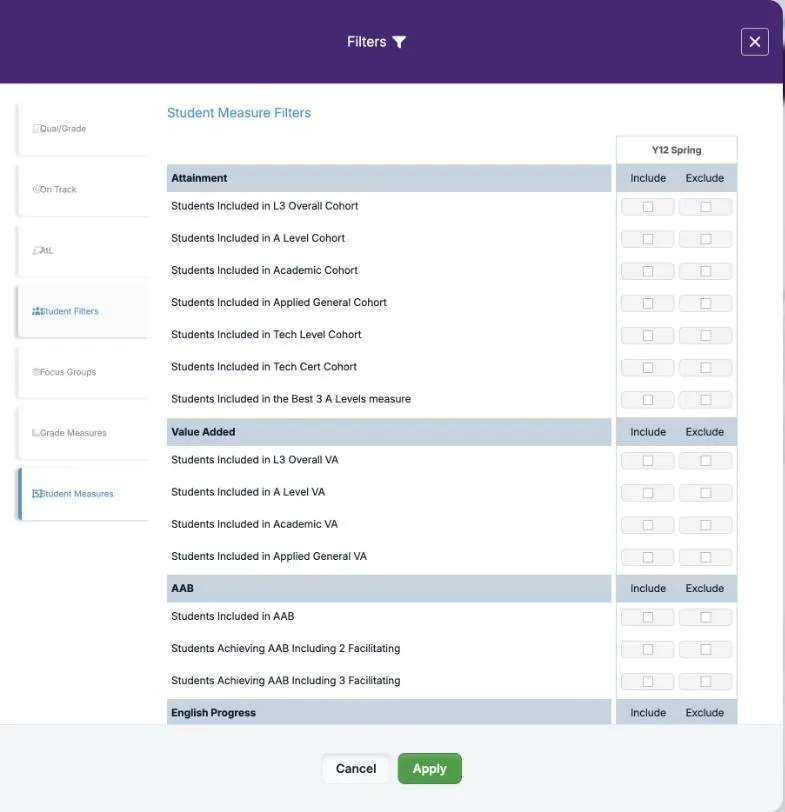Exclude Students in A Level VA
Screen dimensions: 785x812
(x=705, y=492)
